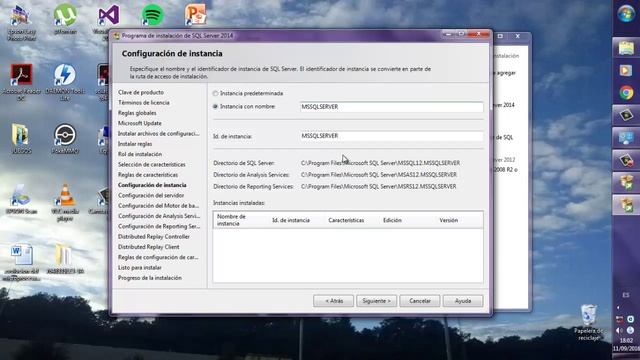Click the Id. de instancia text field
640x360 pixels.
click(391, 136)
